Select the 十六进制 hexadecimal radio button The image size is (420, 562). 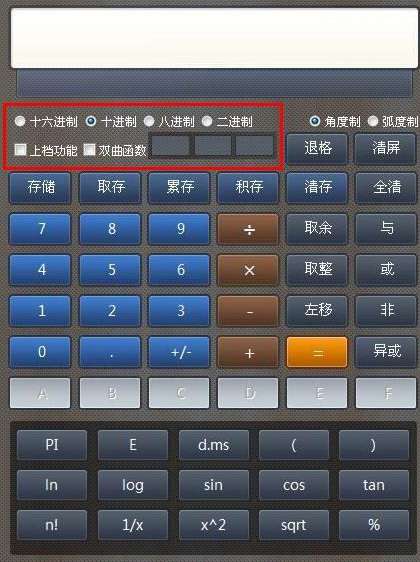point(20,121)
